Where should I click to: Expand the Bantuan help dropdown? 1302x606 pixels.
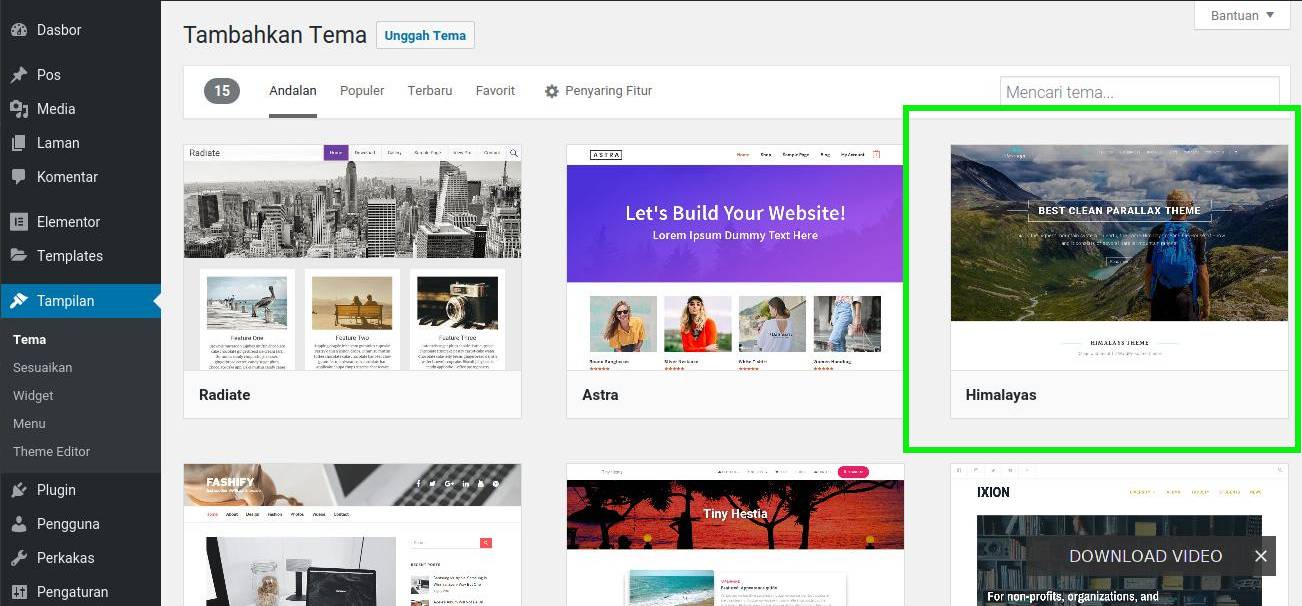pyautogui.click(x=1242, y=15)
